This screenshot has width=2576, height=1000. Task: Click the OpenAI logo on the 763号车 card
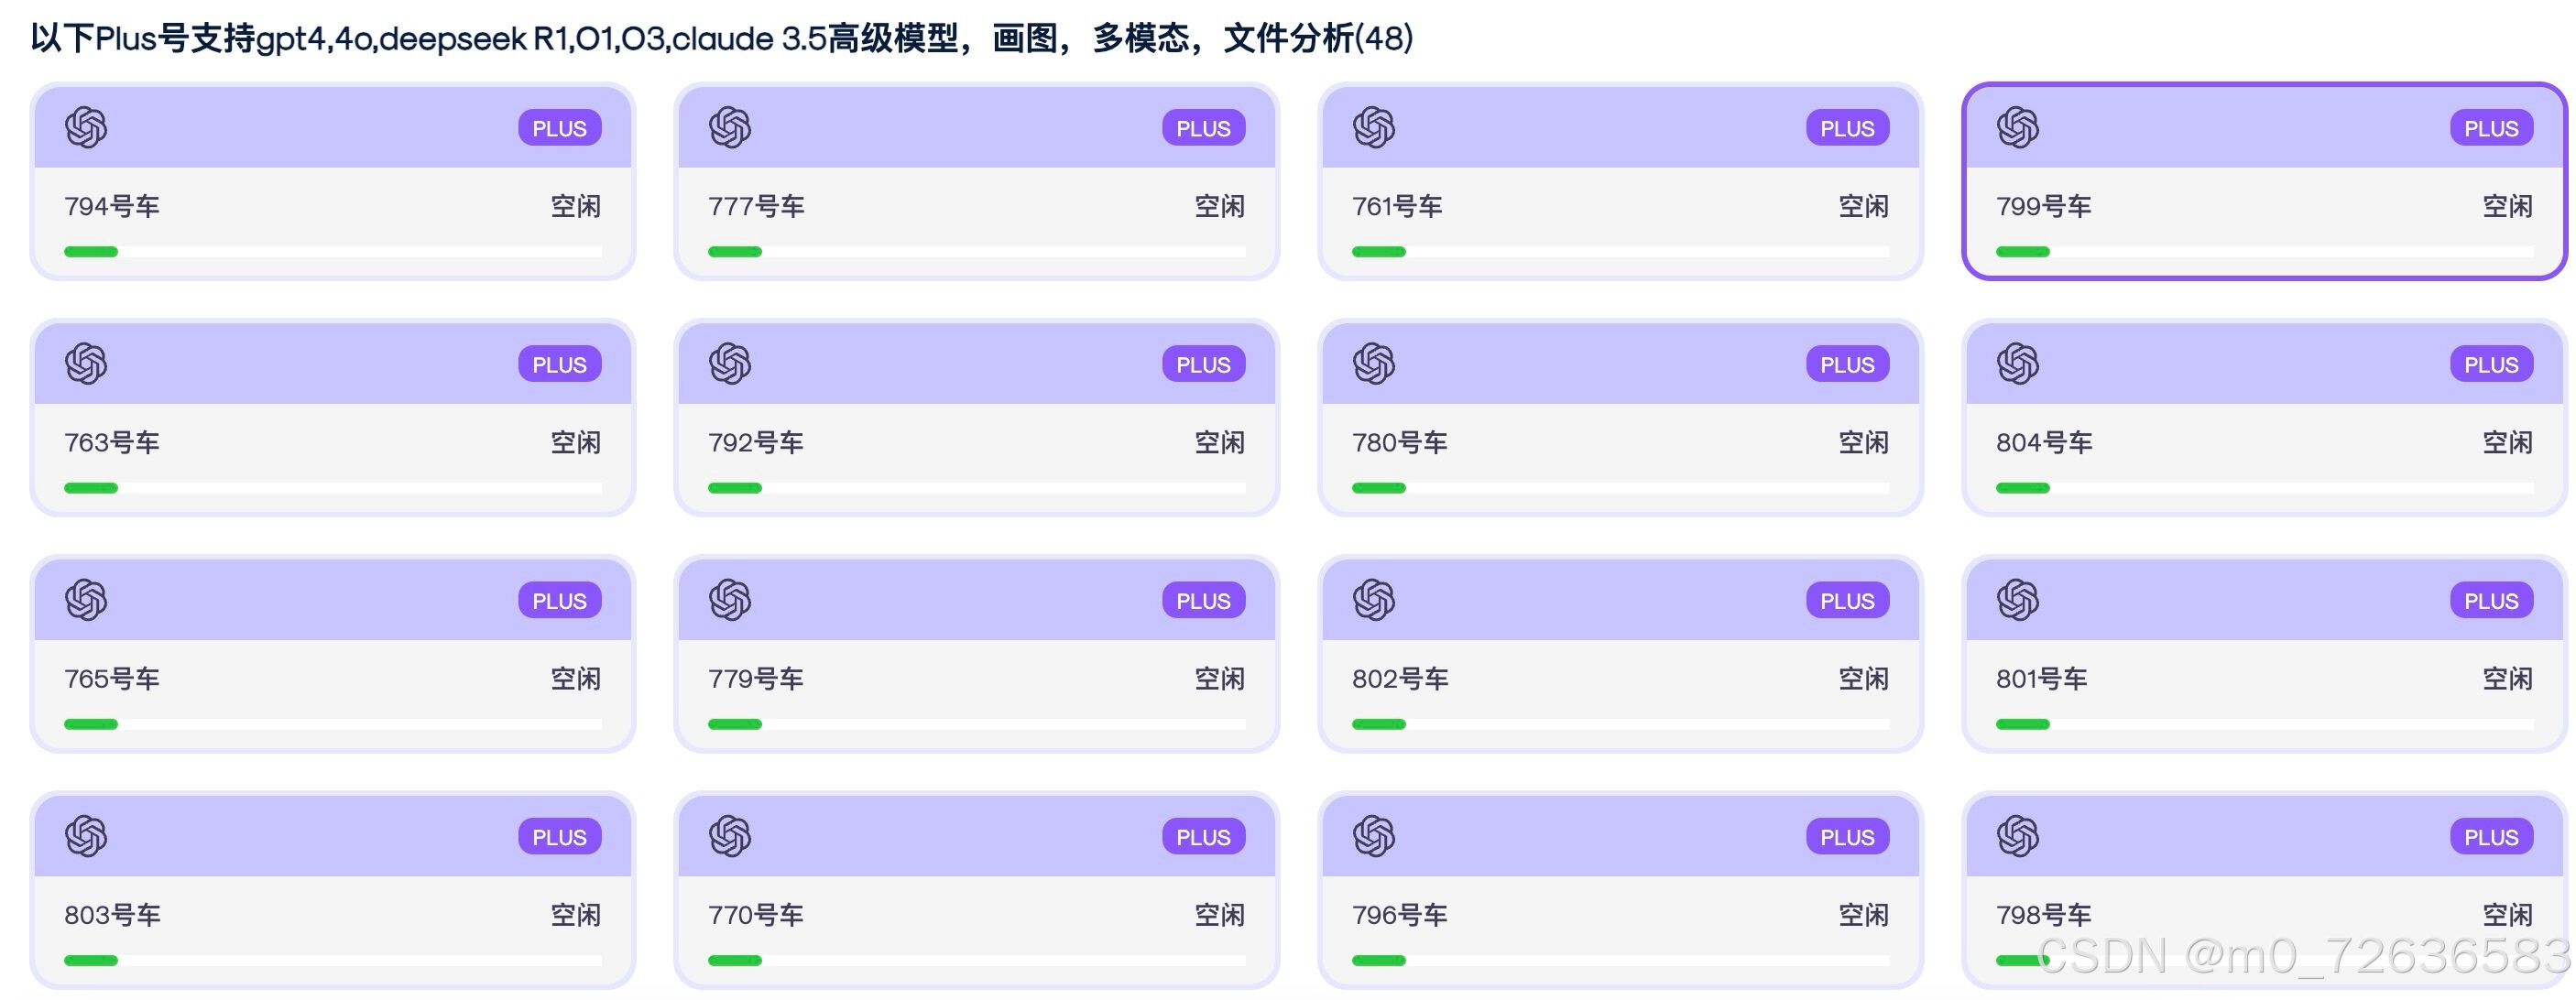tap(86, 364)
